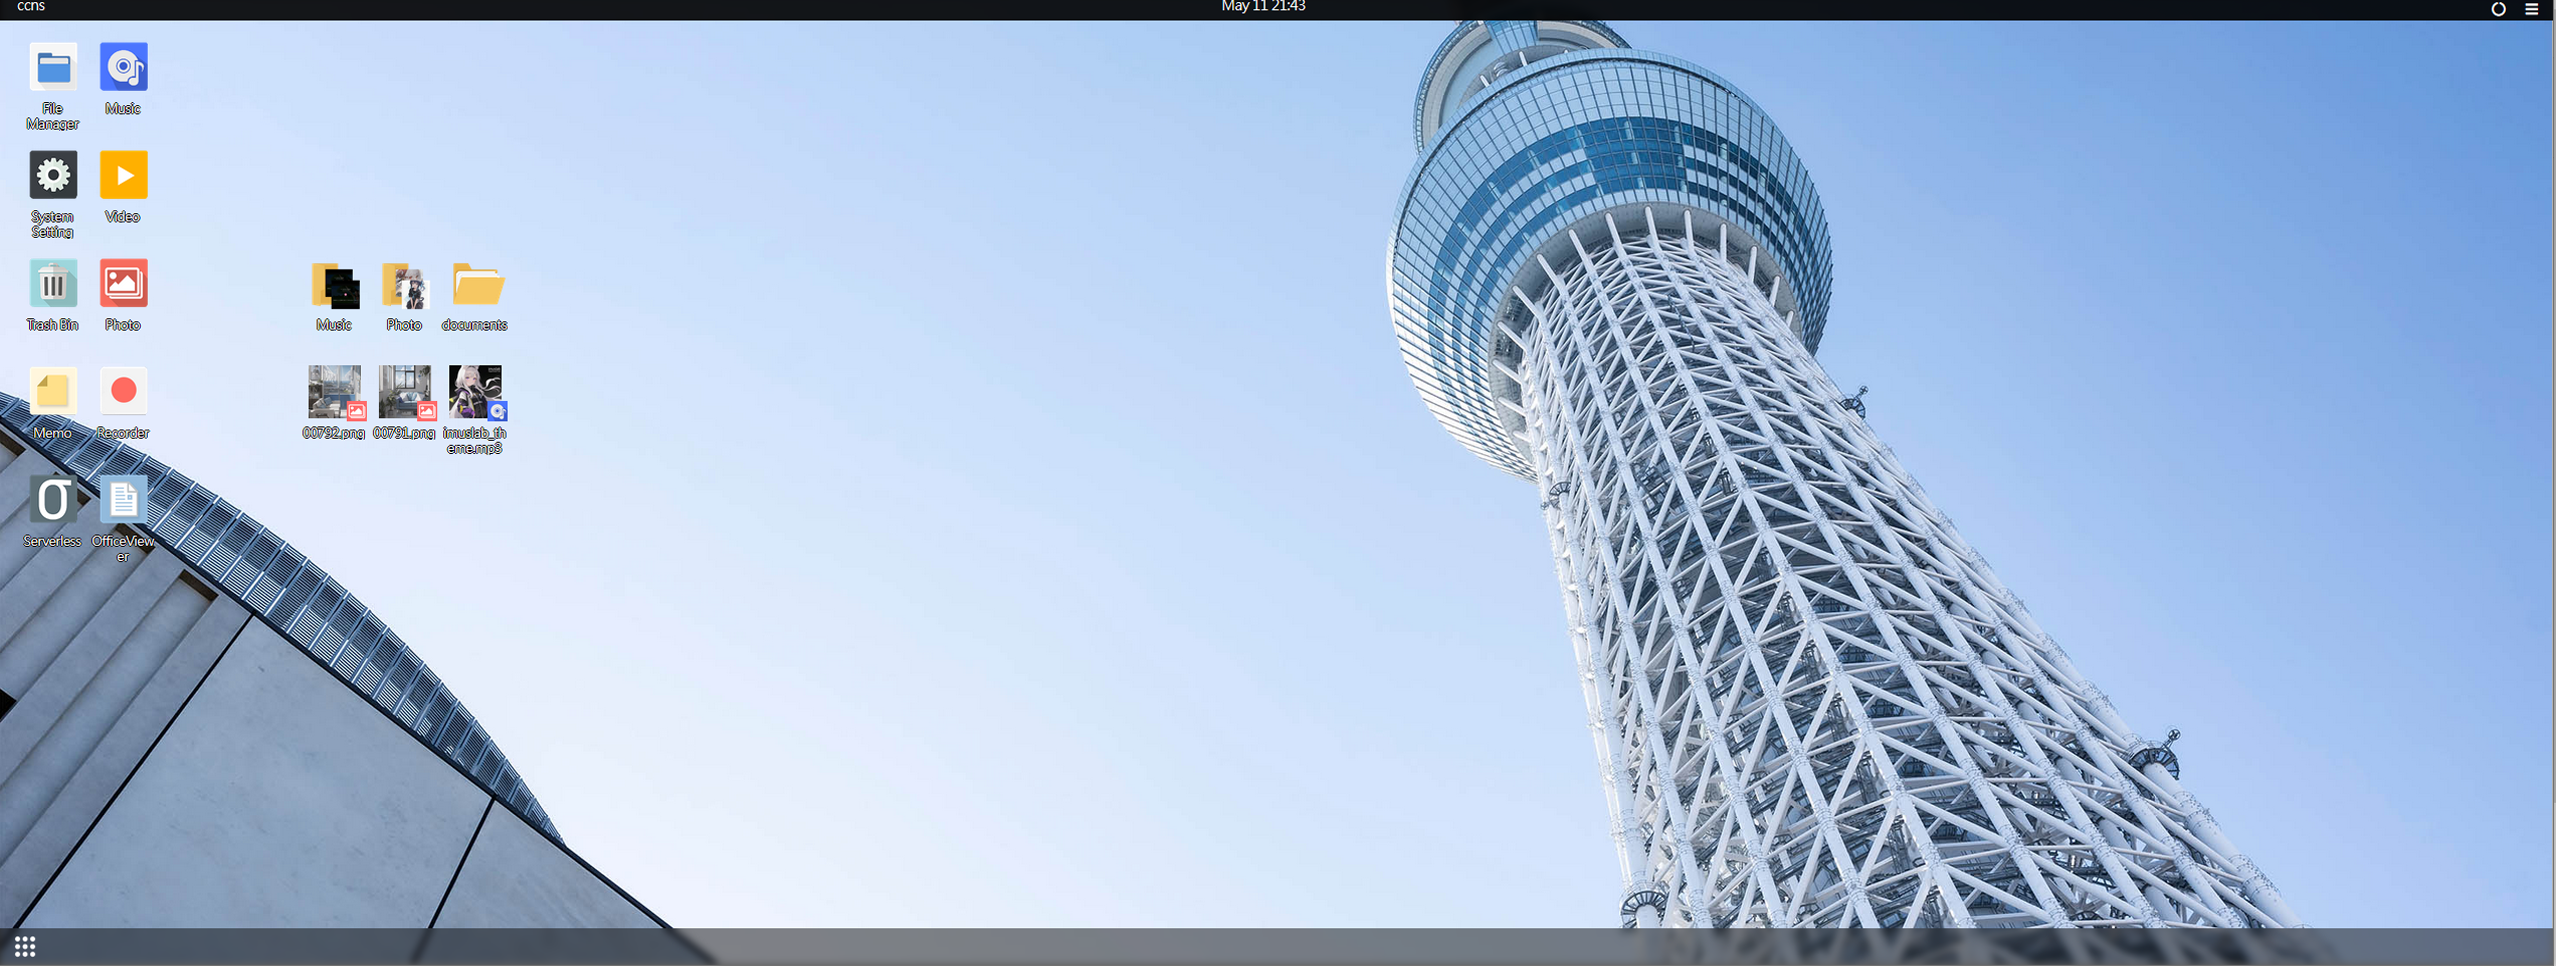Launch the Video player icon

pos(123,176)
